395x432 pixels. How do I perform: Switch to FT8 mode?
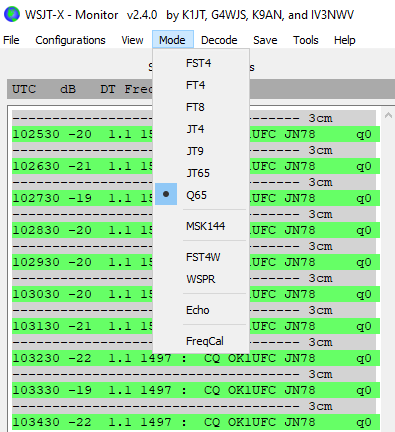[x=201, y=107]
